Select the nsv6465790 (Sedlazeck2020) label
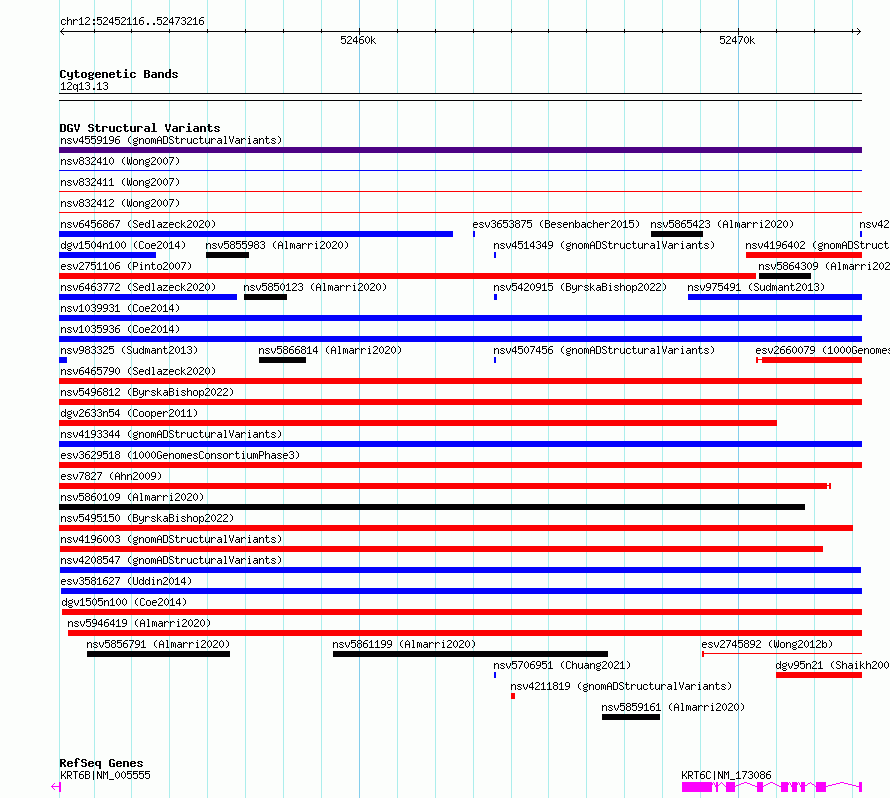This screenshot has height=798, width=890. click(x=138, y=371)
